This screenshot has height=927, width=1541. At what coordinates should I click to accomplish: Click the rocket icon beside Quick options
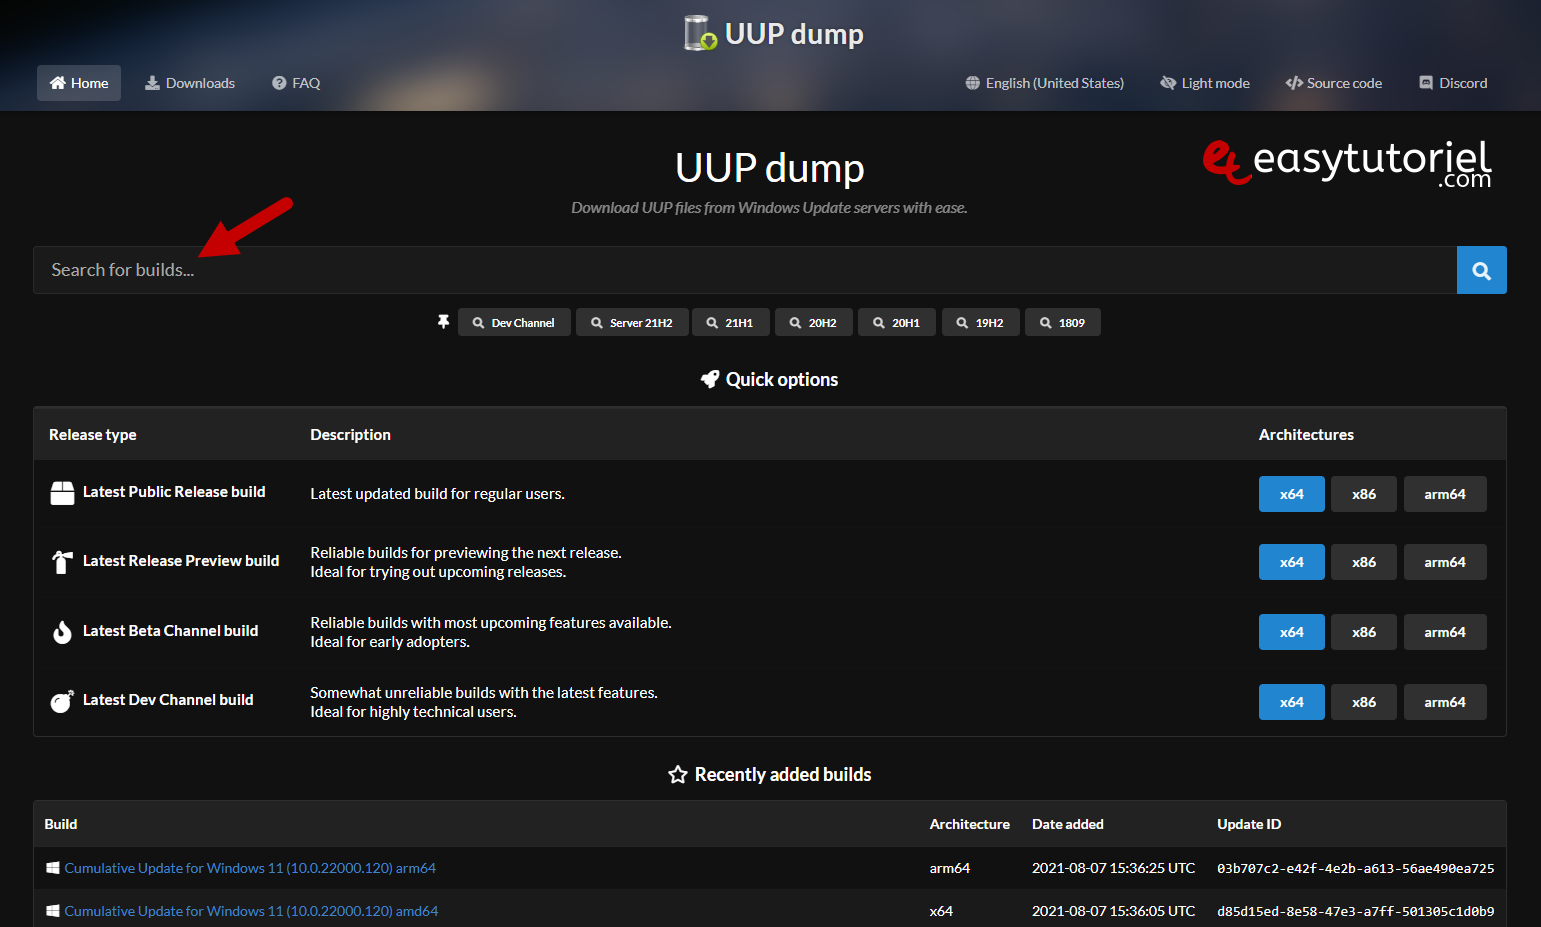(710, 379)
